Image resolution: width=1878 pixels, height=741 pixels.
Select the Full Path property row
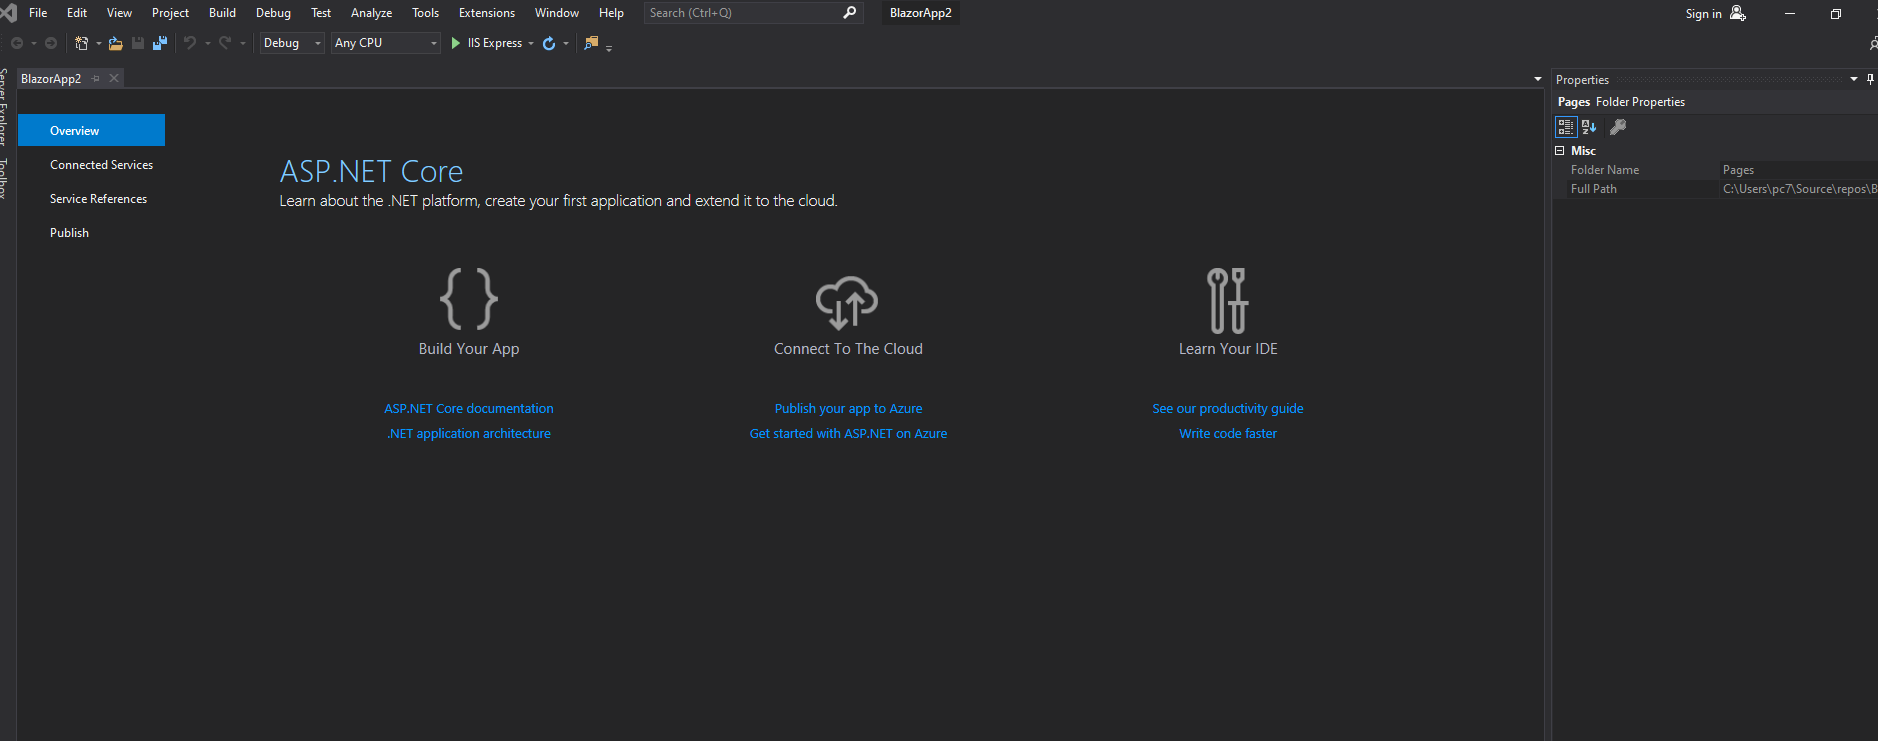tap(1715, 189)
